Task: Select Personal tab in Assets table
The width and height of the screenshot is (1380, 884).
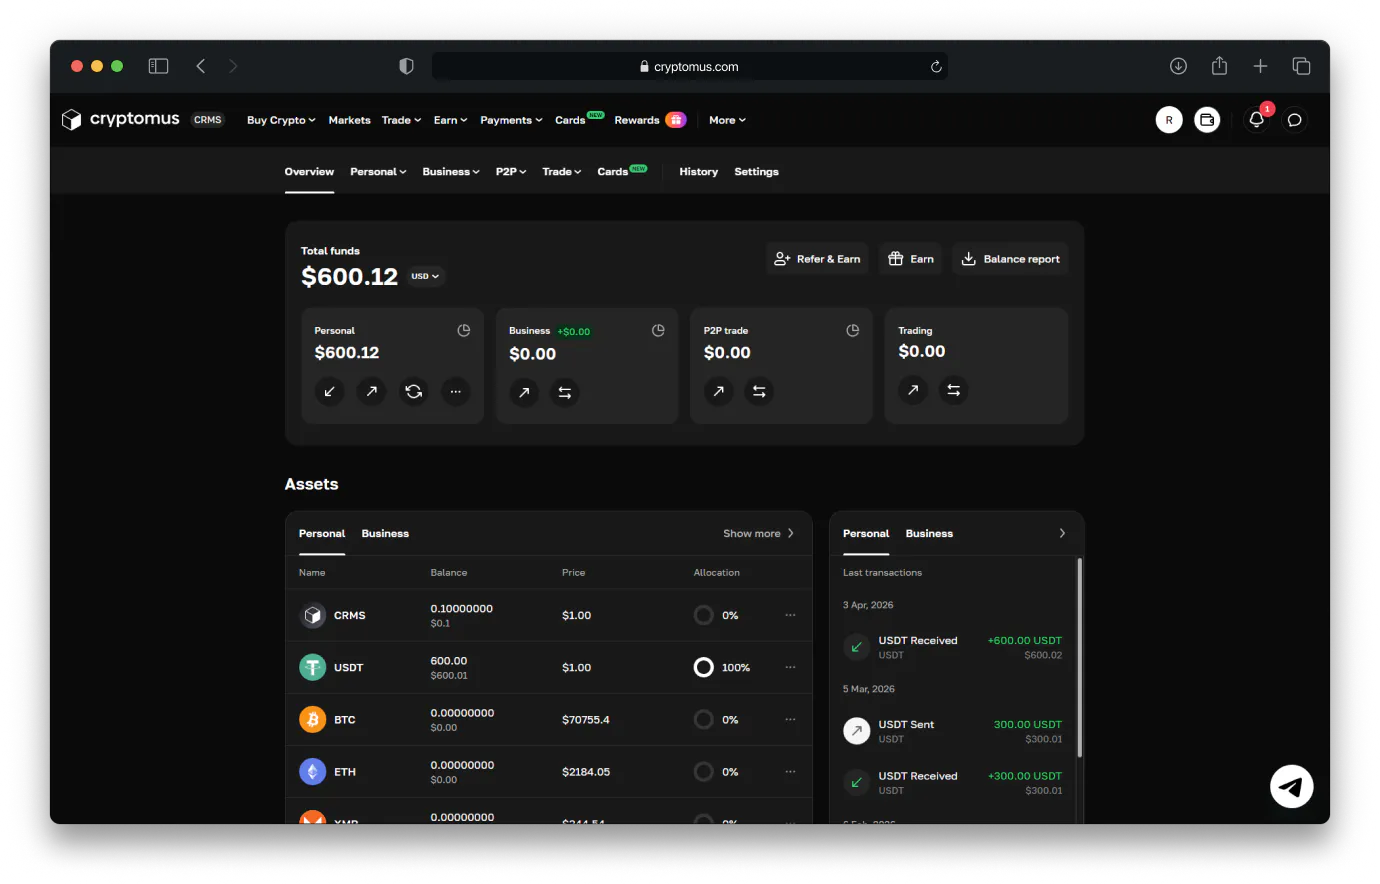Action: [322, 533]
